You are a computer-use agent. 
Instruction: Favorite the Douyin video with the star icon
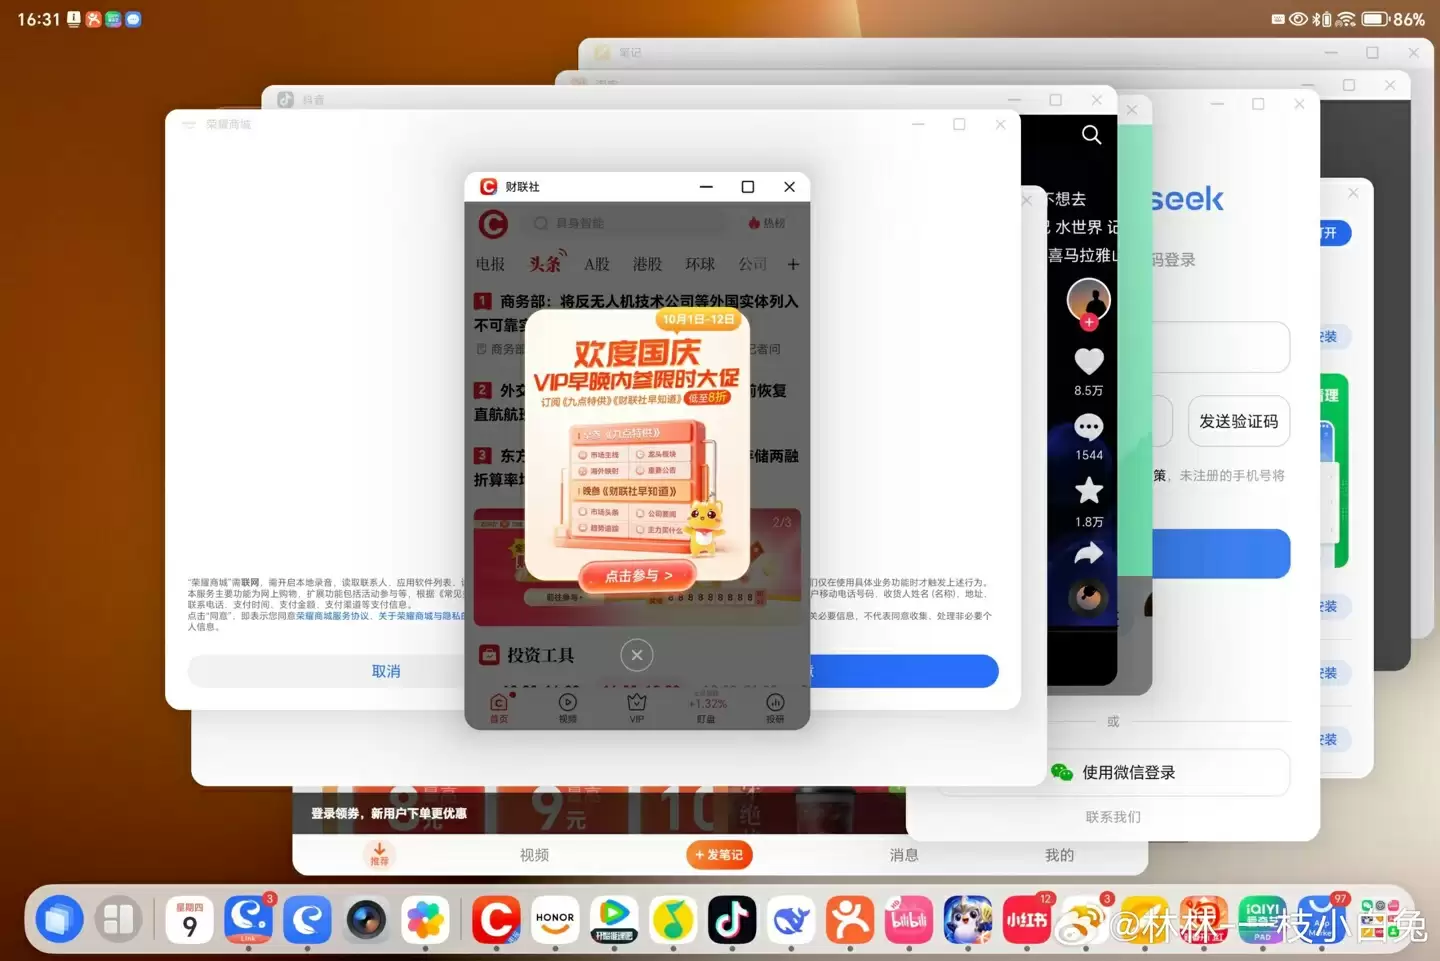click(x=1088, y=491)
